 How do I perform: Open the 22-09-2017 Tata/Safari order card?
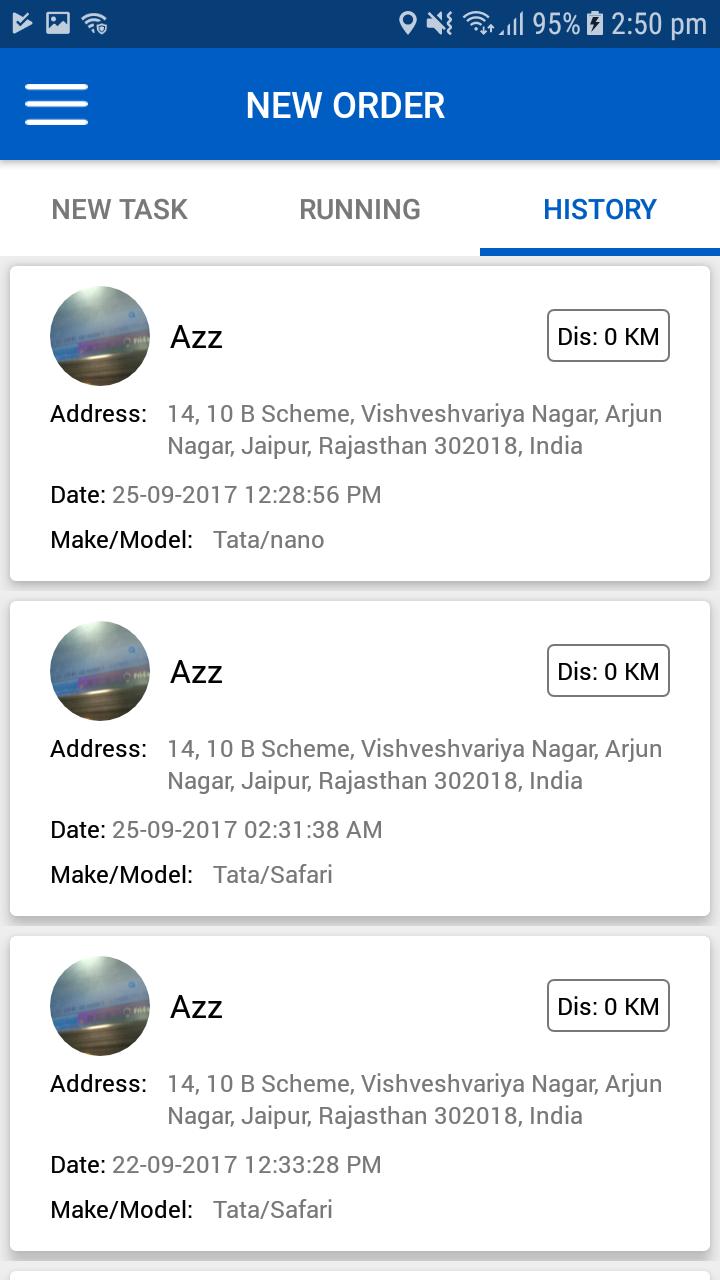(360, 1140)
